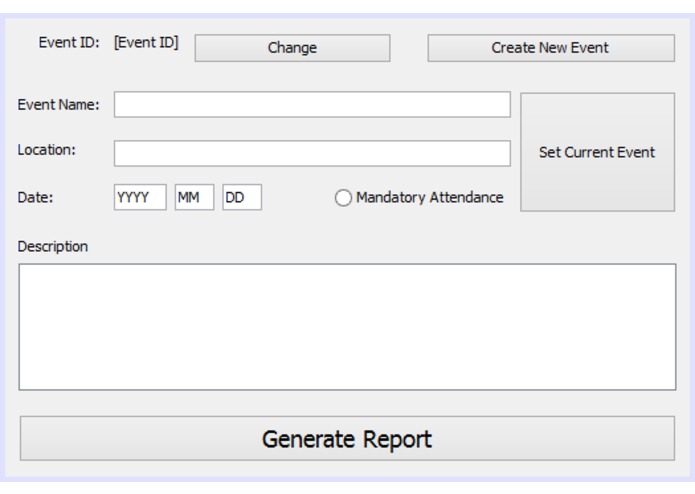Click the 'Description' label

tap(53, 246)
